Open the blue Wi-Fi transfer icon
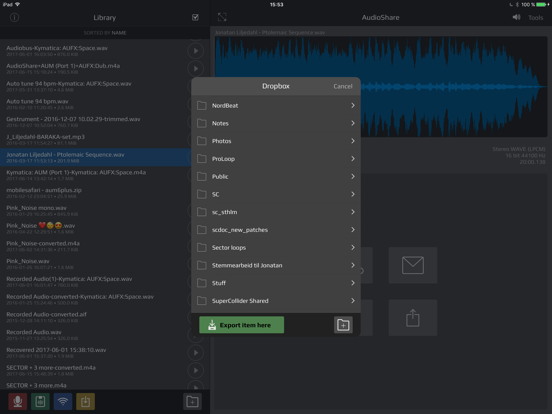This screenshot has height=414, width=552. tap(63, 401)
